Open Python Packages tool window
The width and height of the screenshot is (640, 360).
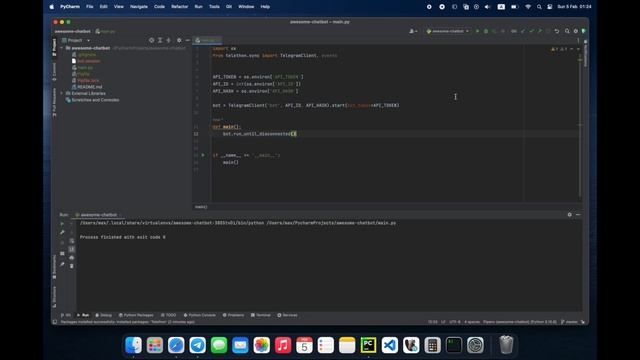coord(136,315)
